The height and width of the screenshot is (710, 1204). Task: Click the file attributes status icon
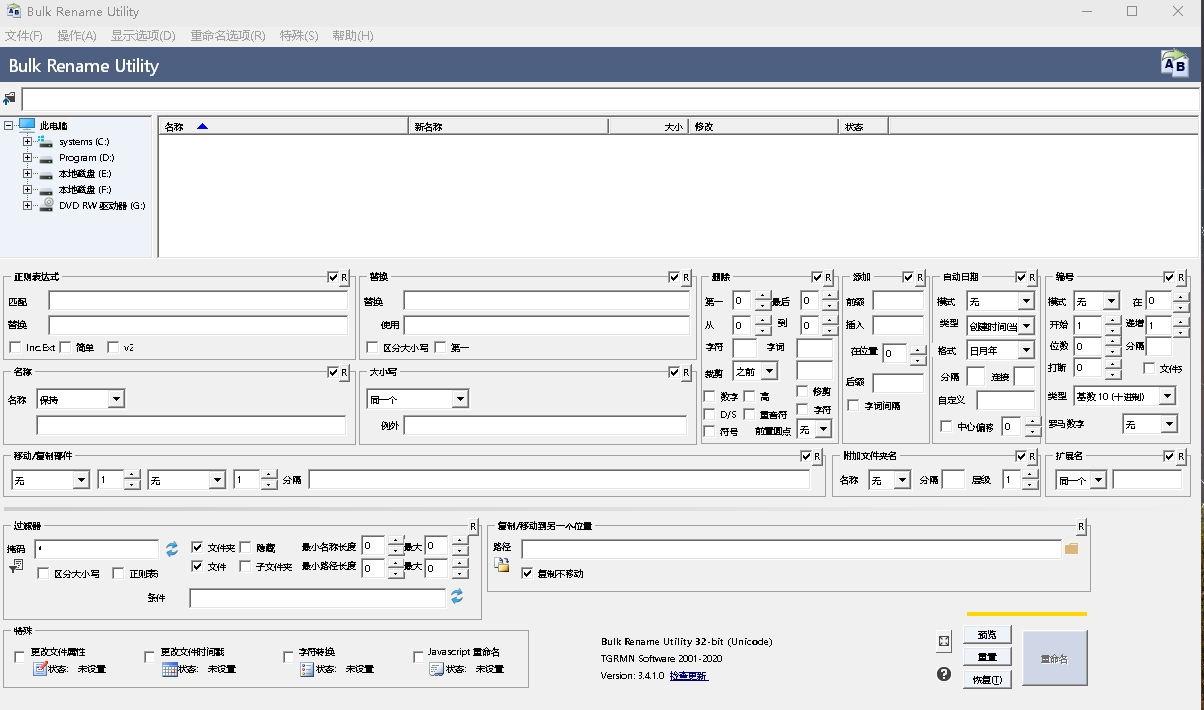click(x=40, y=669)
